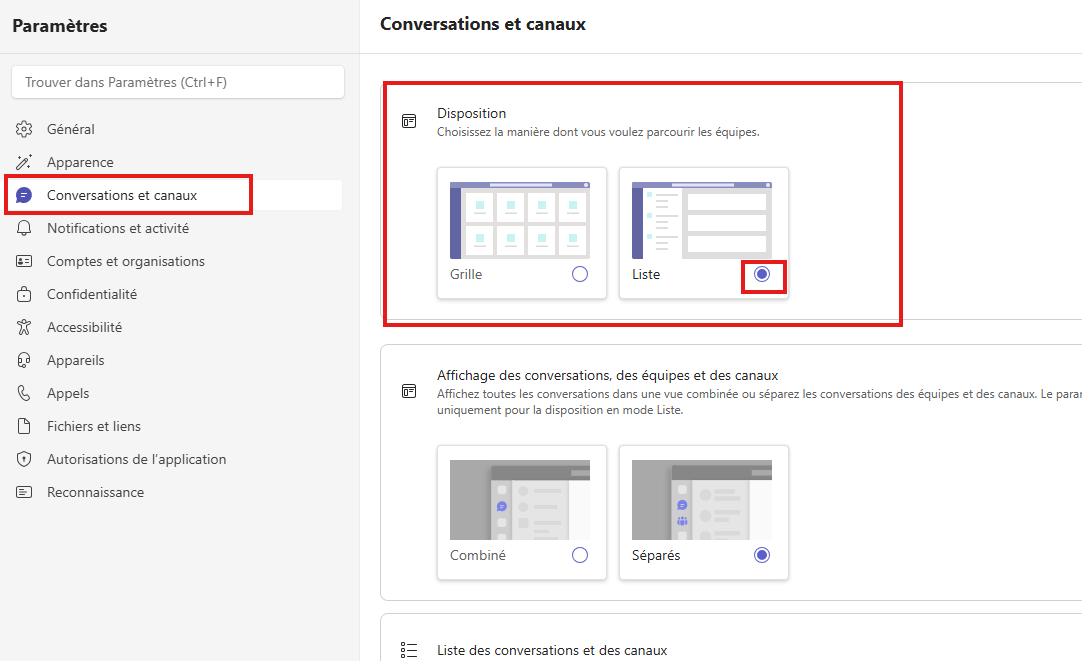The width and height of the screenshot is (1082, 661).
Task: Click the Séparés view preview thumbnail
Action: coord(702,500)
